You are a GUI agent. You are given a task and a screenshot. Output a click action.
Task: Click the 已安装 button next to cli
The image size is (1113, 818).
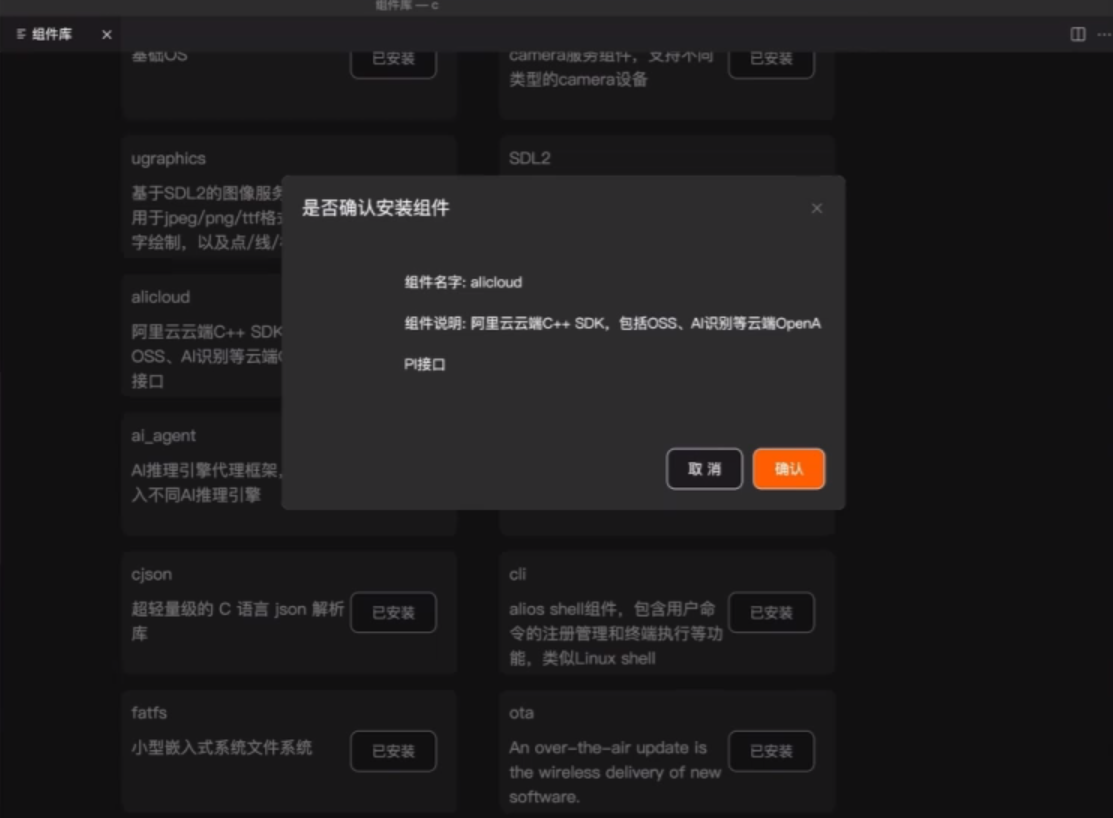(x=771, y=613)
